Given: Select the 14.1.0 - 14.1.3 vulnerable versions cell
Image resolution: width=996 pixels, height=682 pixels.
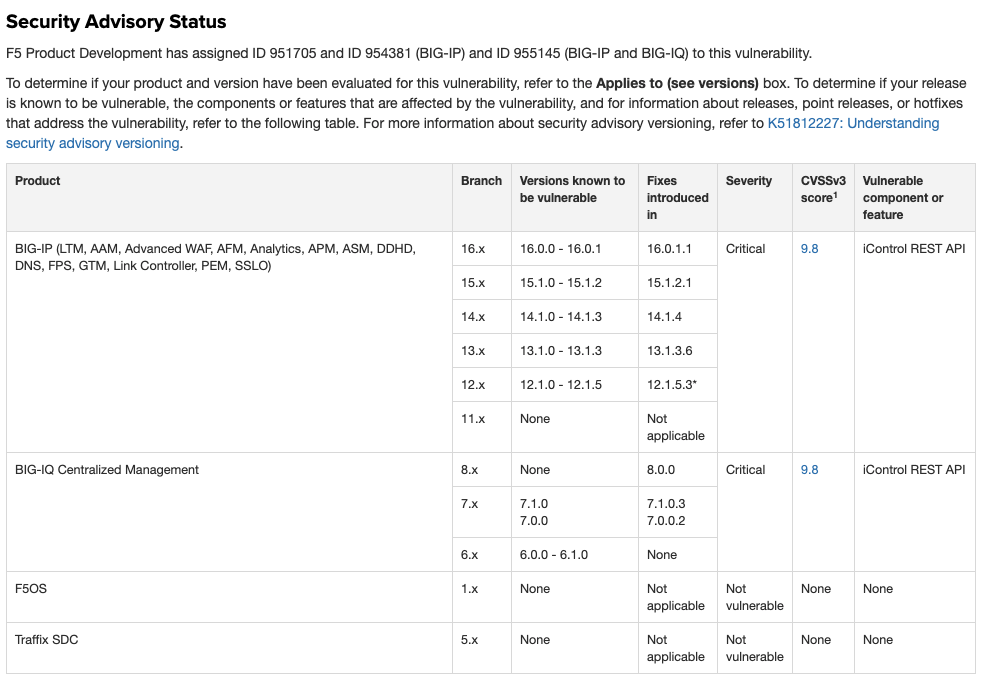Looking at the screenshot, I should pyautogui.click(x=575, y=317).
